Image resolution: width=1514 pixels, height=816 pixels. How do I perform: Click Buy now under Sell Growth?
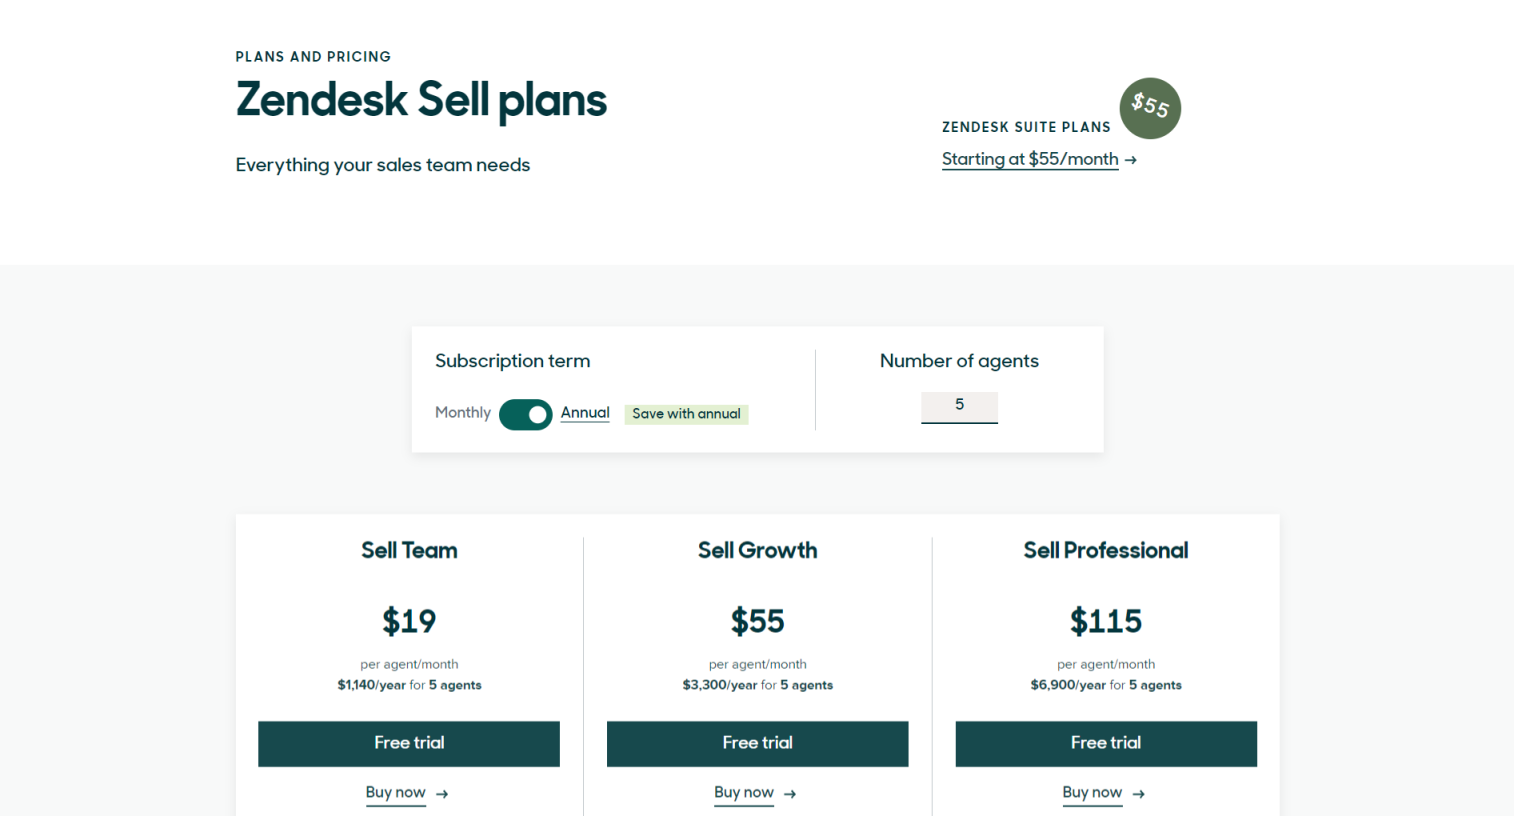click(744, 792)
